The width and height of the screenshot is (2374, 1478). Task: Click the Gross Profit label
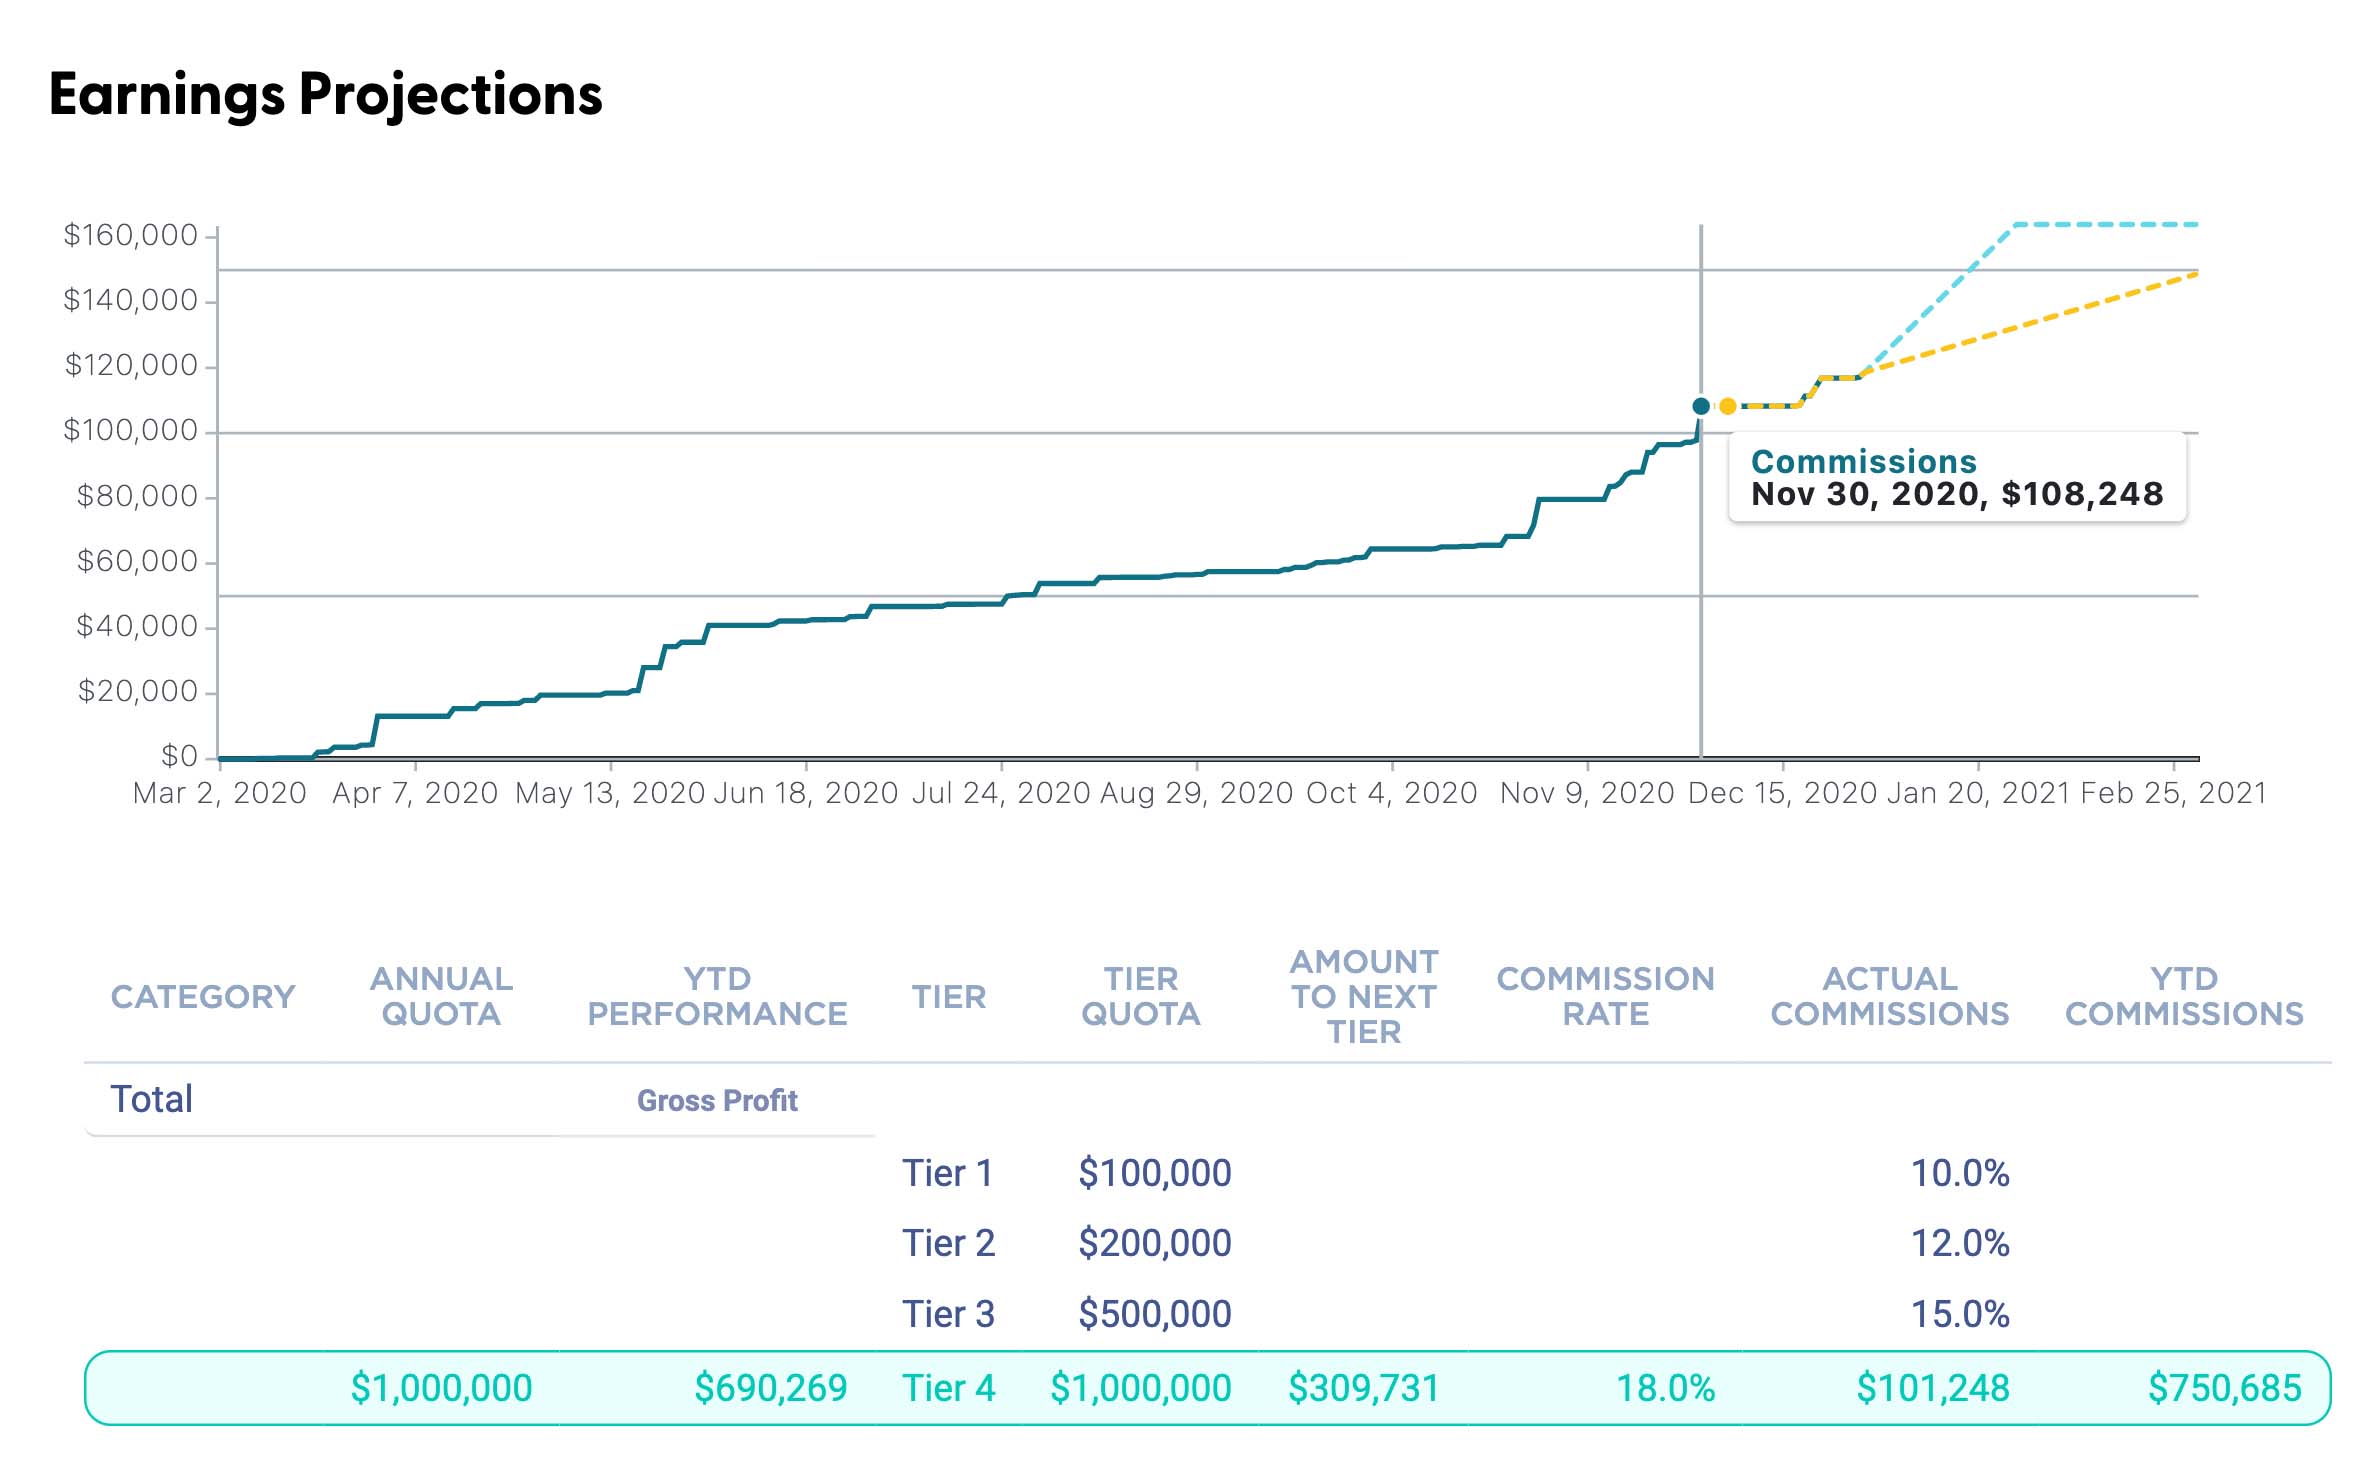[717, 1101]
